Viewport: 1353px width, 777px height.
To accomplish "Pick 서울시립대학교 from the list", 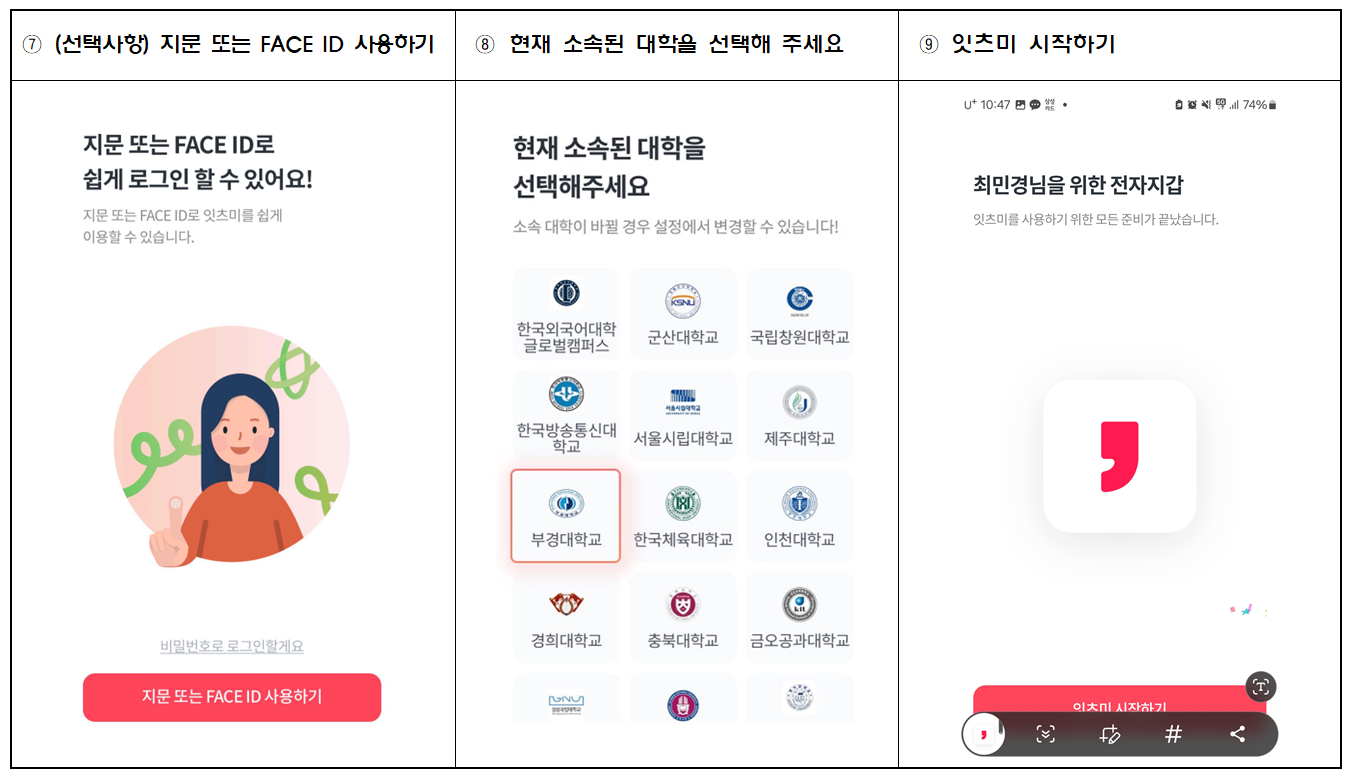I will click(x=683, y=415).
